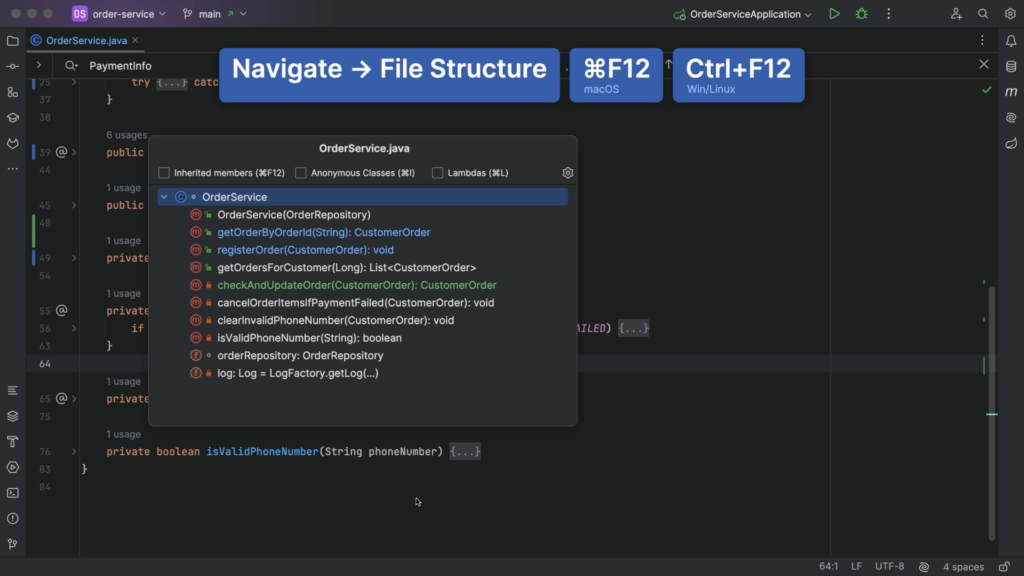Screen dimensions: 1024x576
Task: Enable Lambdas checkbox
Action: [x=438, y=173]
